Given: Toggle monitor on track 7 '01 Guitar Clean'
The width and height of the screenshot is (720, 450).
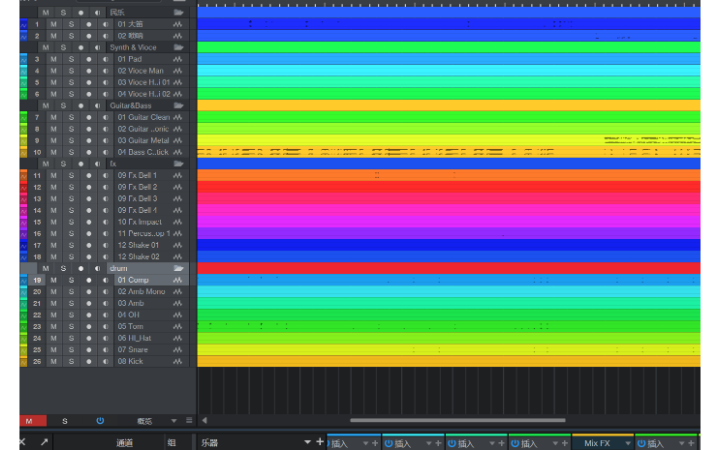Looking at the screenshot, I should [106, 117].
